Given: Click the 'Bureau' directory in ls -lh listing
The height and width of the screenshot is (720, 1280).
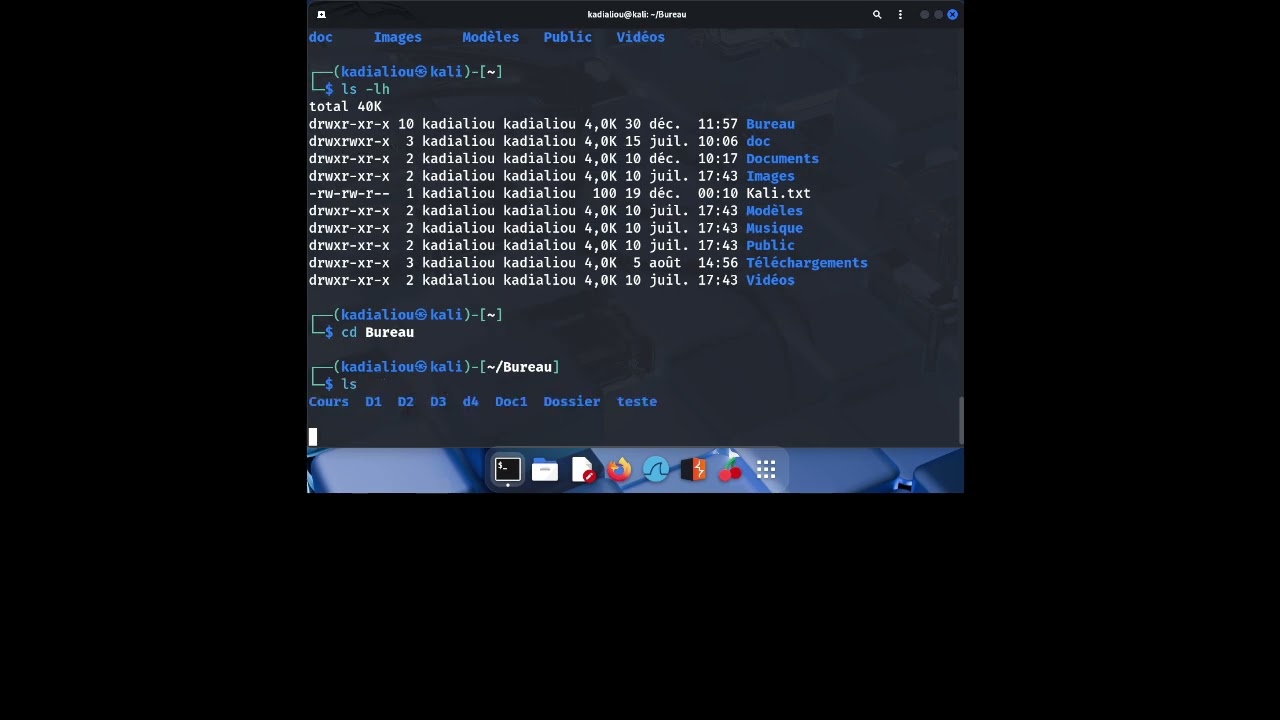Looking at the screenshot, I should pos(770,124).
